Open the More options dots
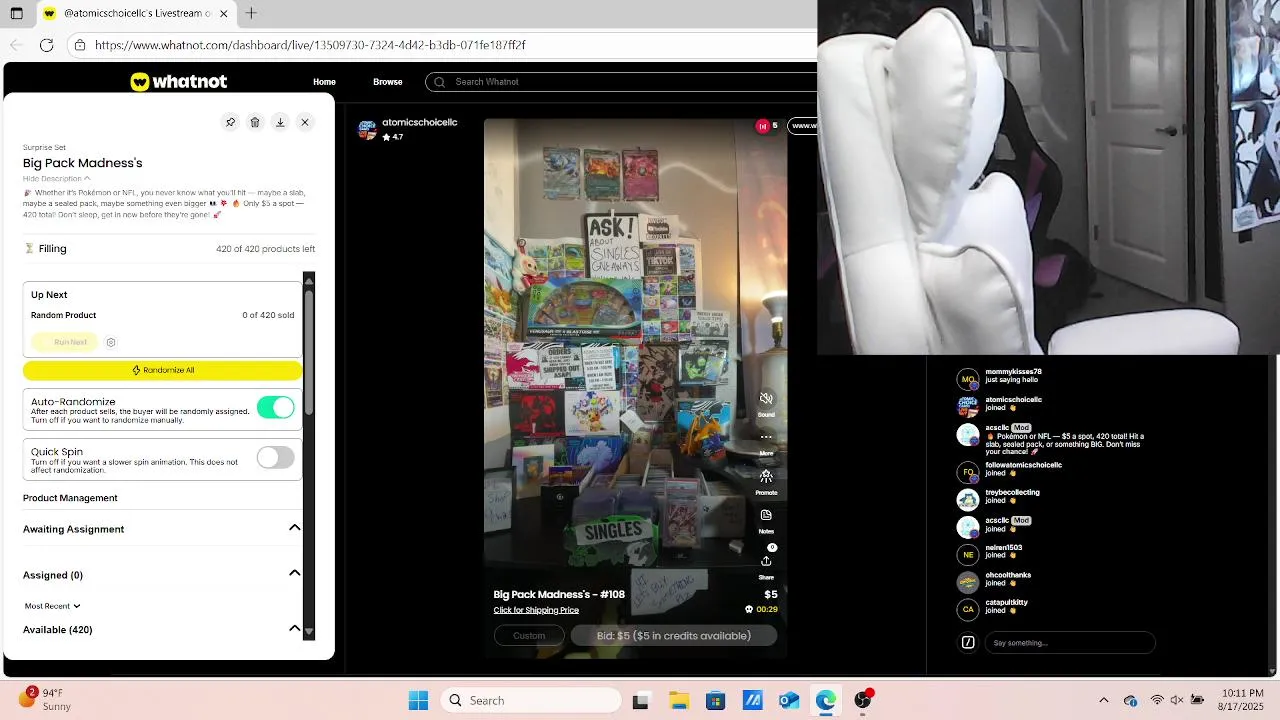The image size is (1280, 720). 766,437
